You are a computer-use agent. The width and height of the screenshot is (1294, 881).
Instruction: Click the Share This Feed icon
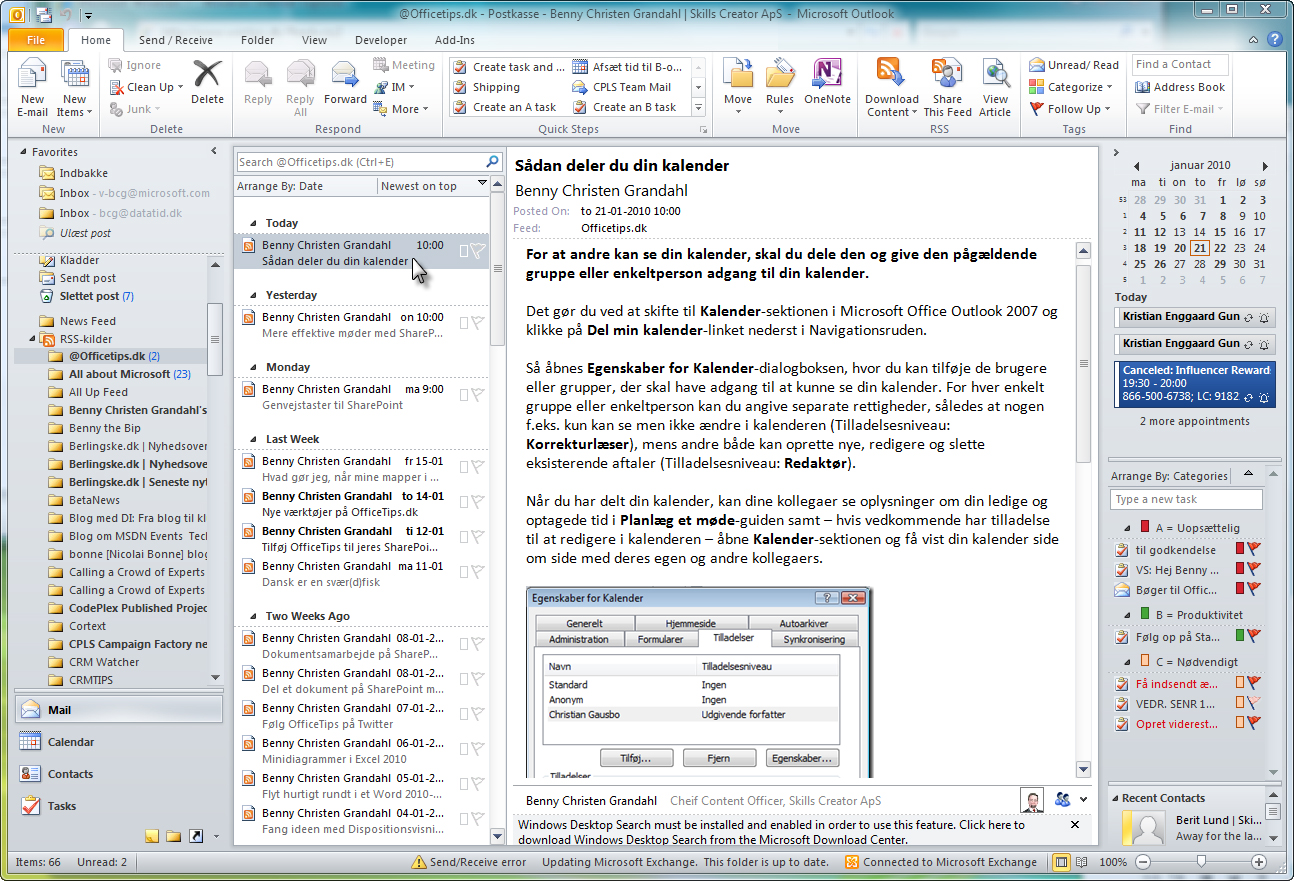(x=947, y=78)
